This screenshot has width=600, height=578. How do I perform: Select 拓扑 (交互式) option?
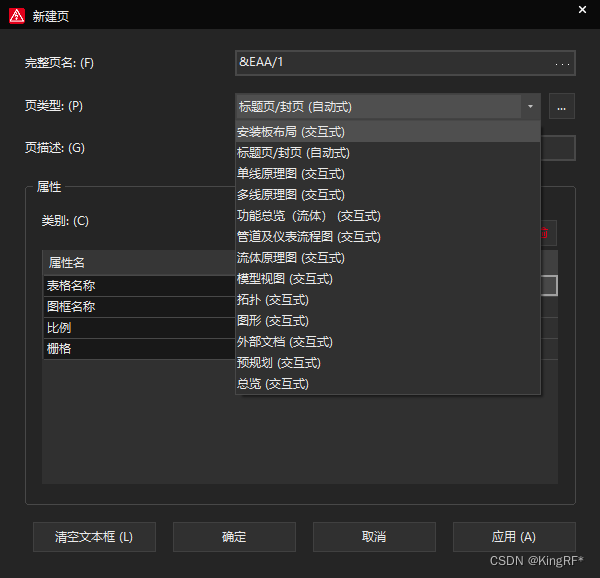[272, 300]
